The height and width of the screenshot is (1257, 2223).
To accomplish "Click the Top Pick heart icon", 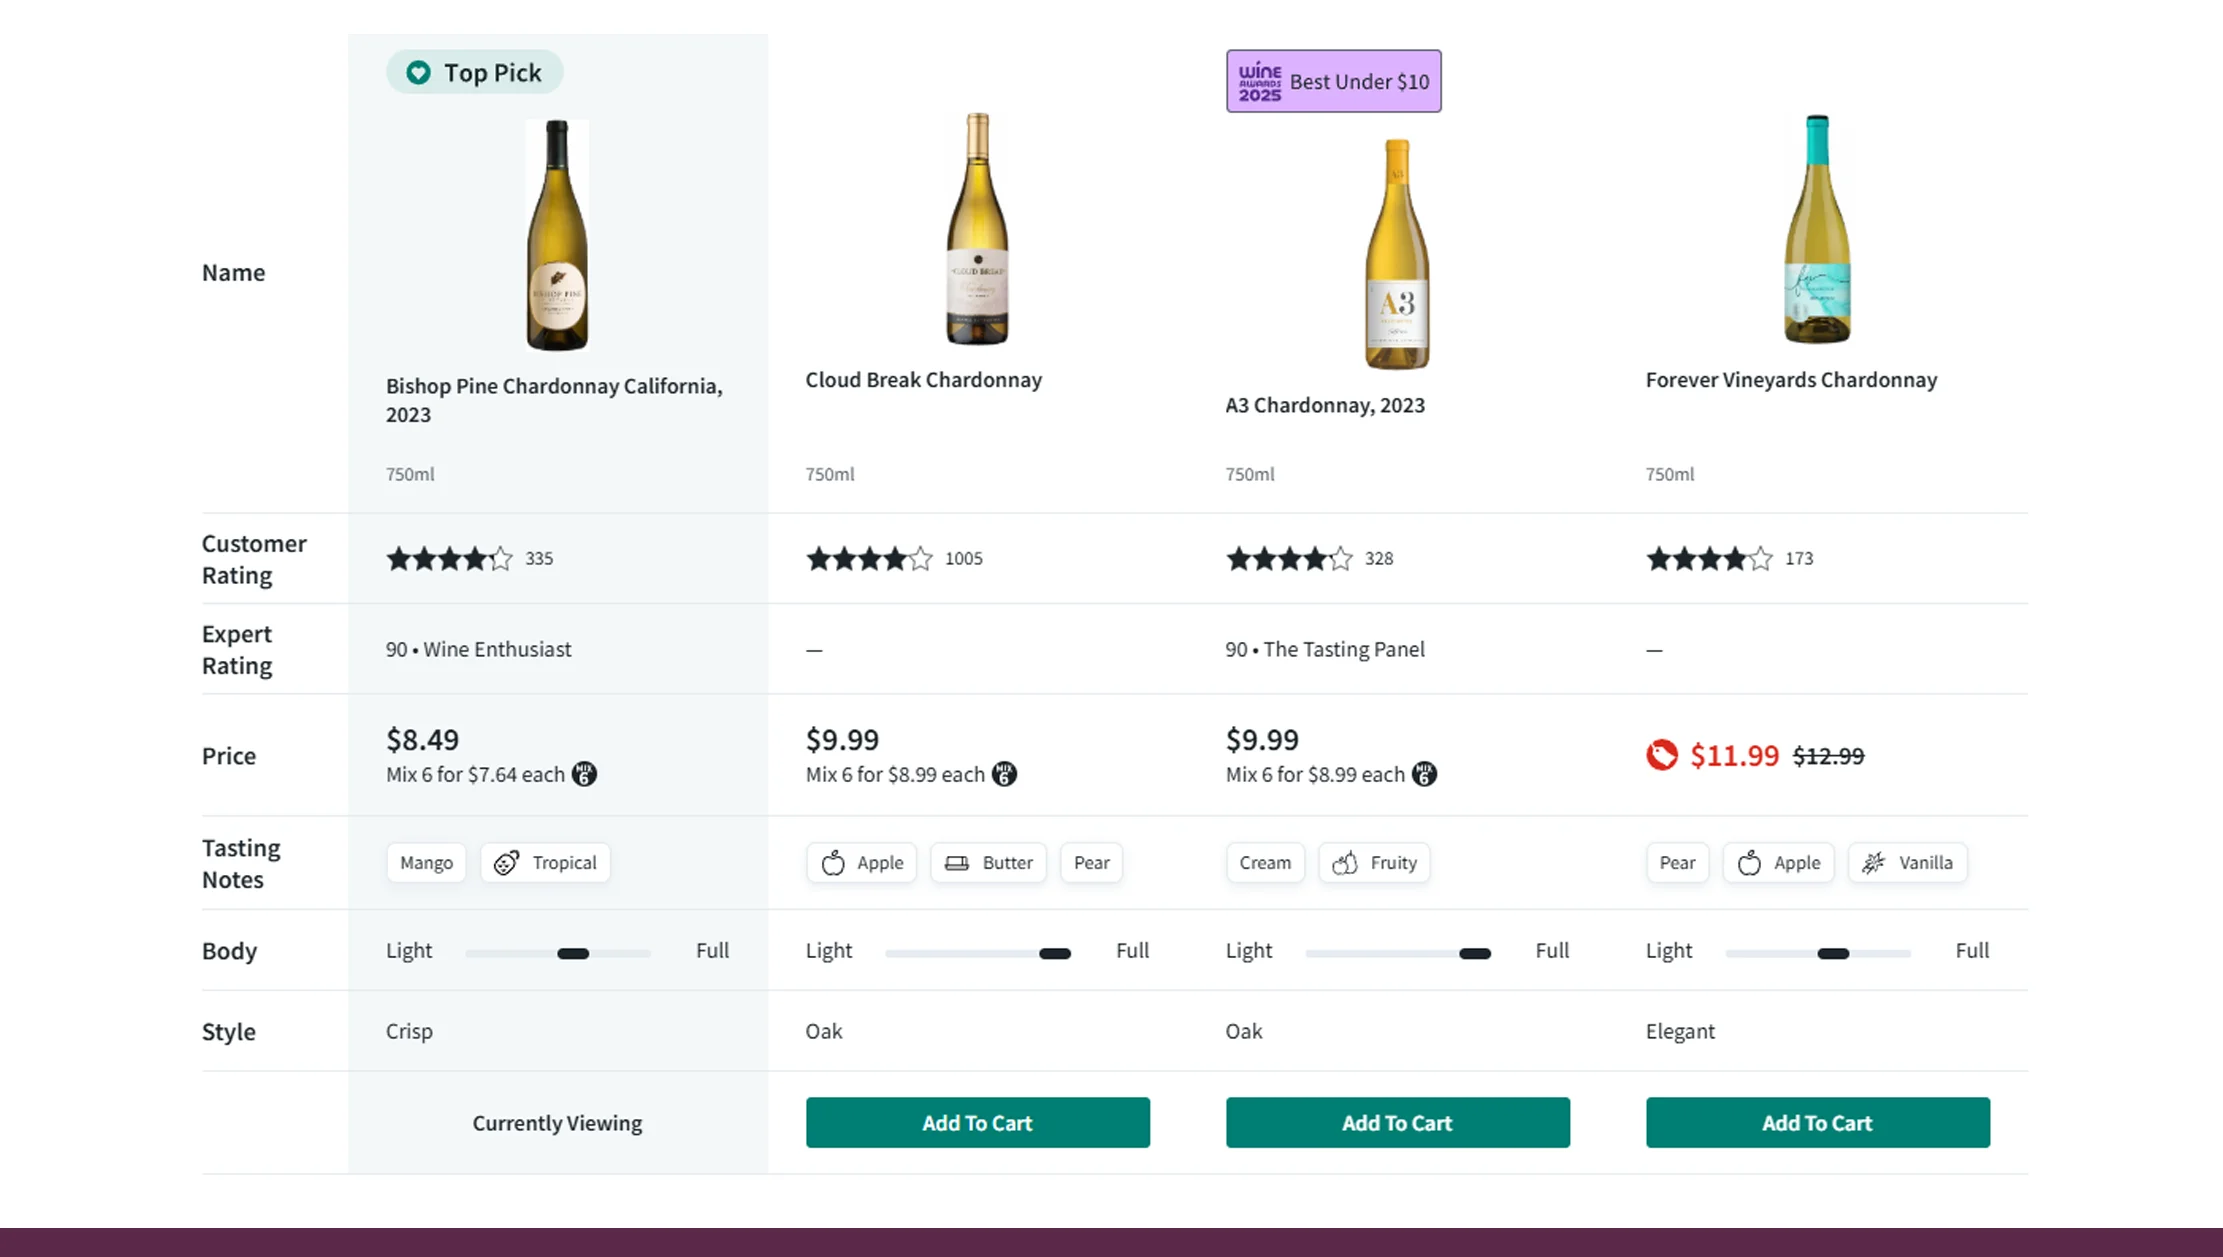I will [x=418, y=72].
